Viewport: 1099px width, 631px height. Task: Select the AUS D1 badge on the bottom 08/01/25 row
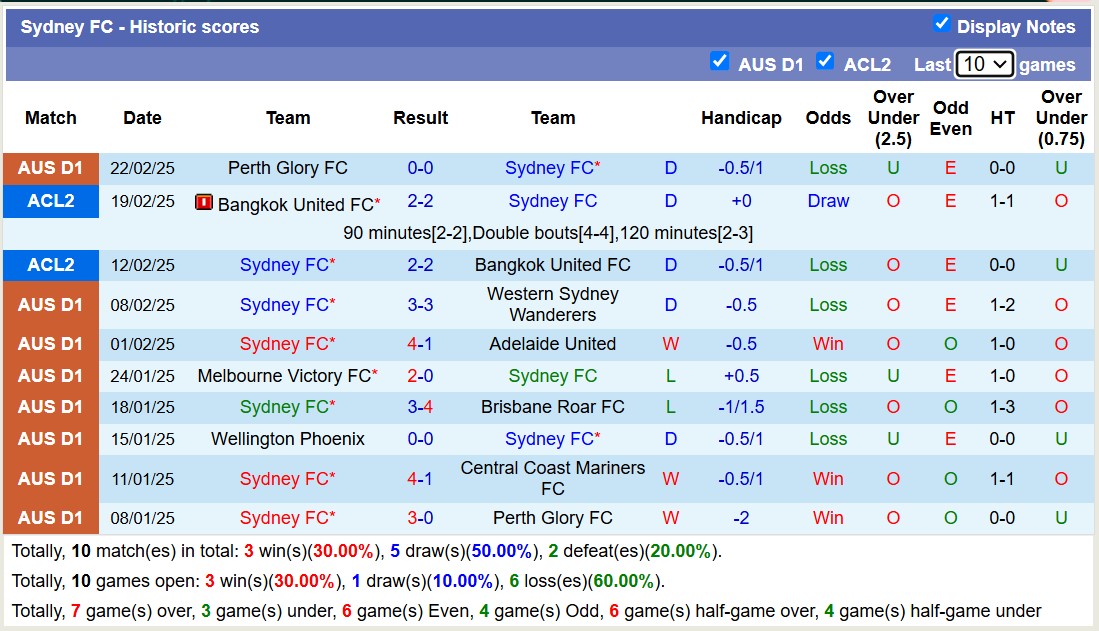click(51, 518)
